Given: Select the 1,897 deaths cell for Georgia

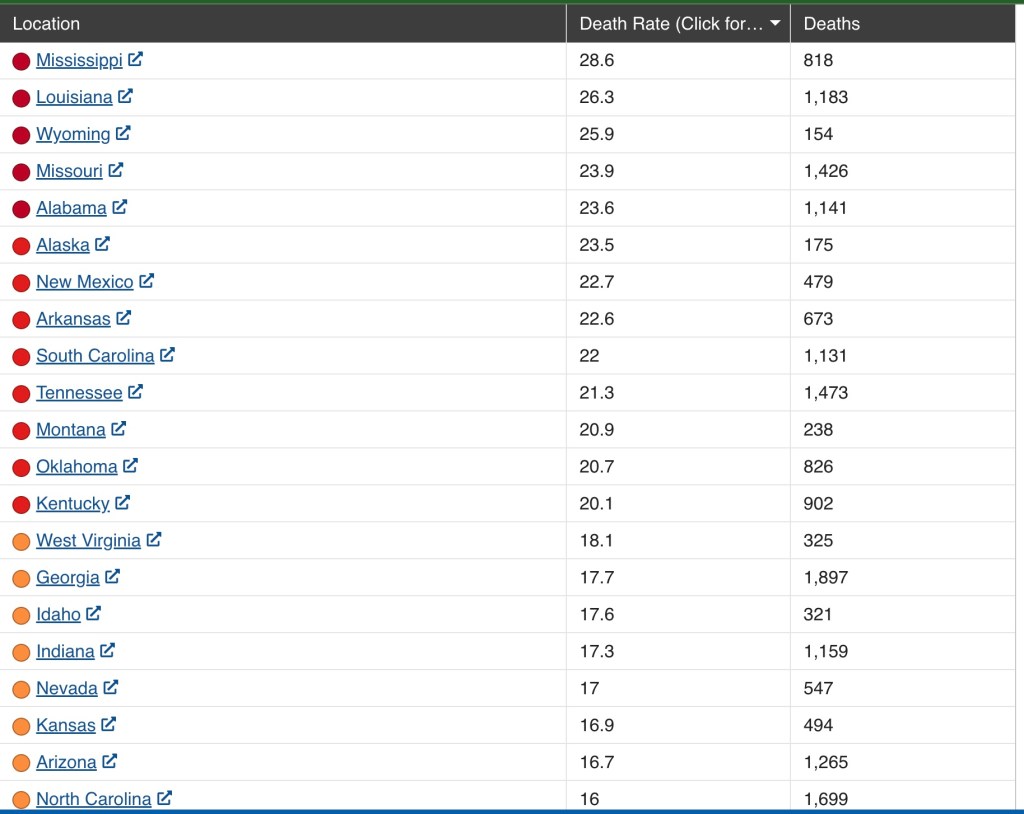Looking at the screenshot, I should [x=825, y=577].
